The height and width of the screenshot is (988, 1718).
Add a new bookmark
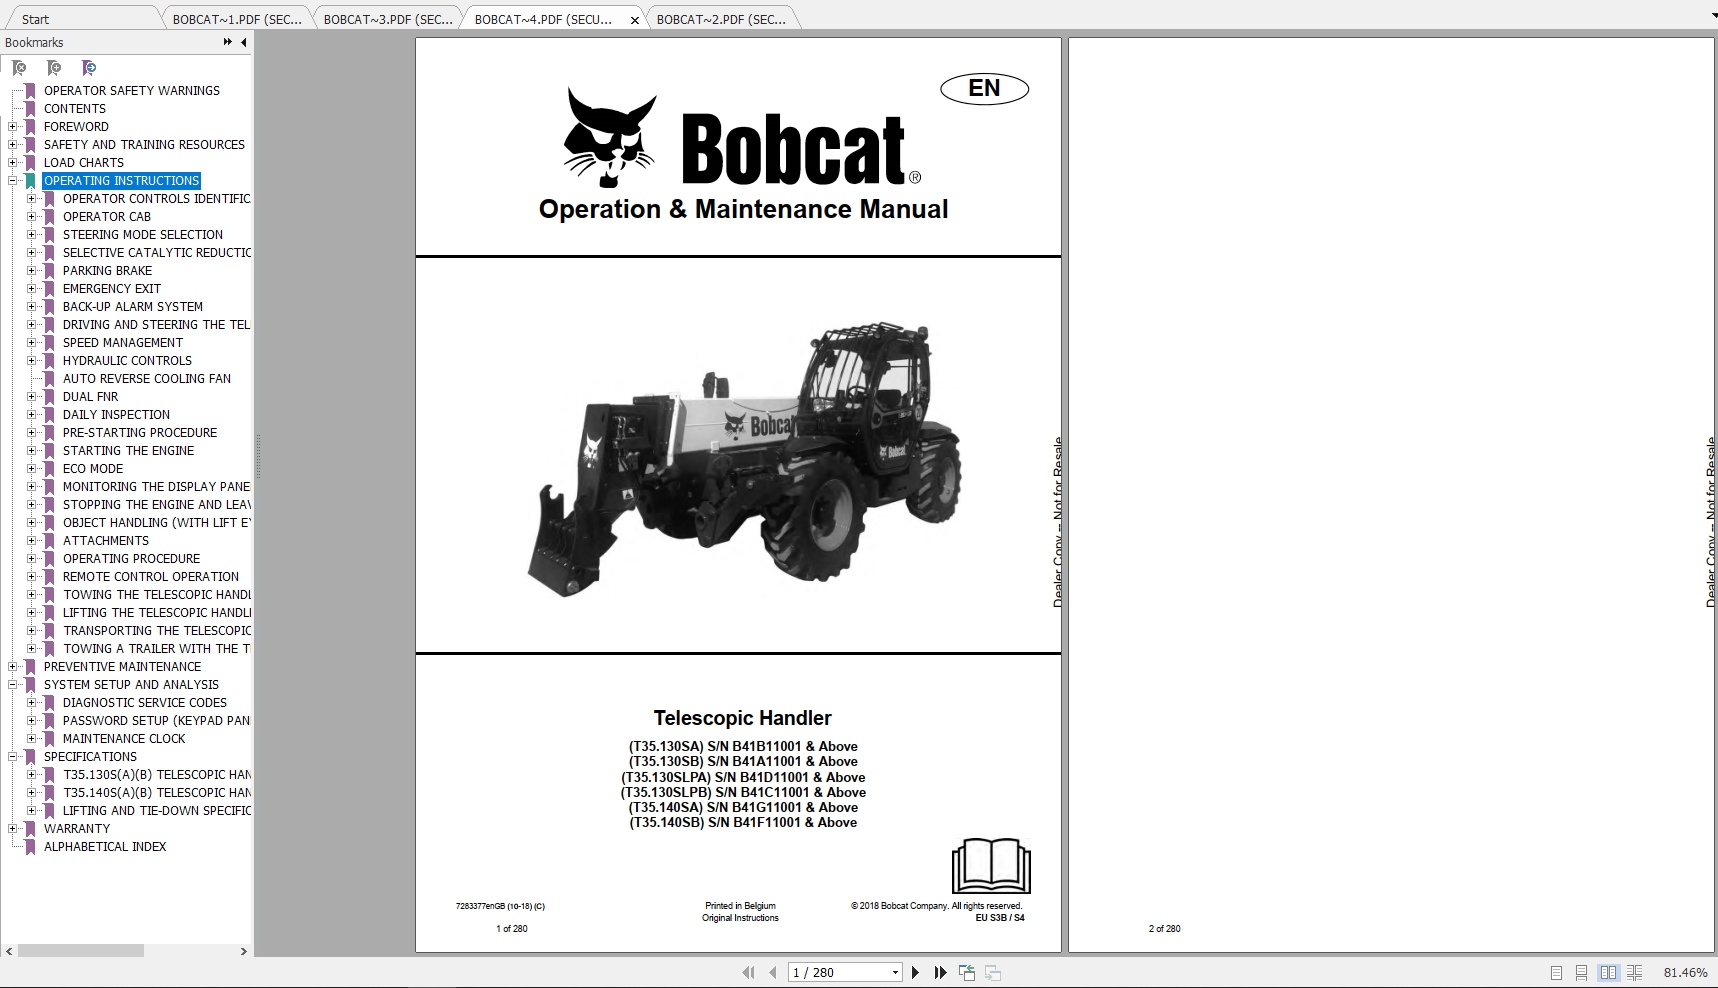[x=54, y=68]
